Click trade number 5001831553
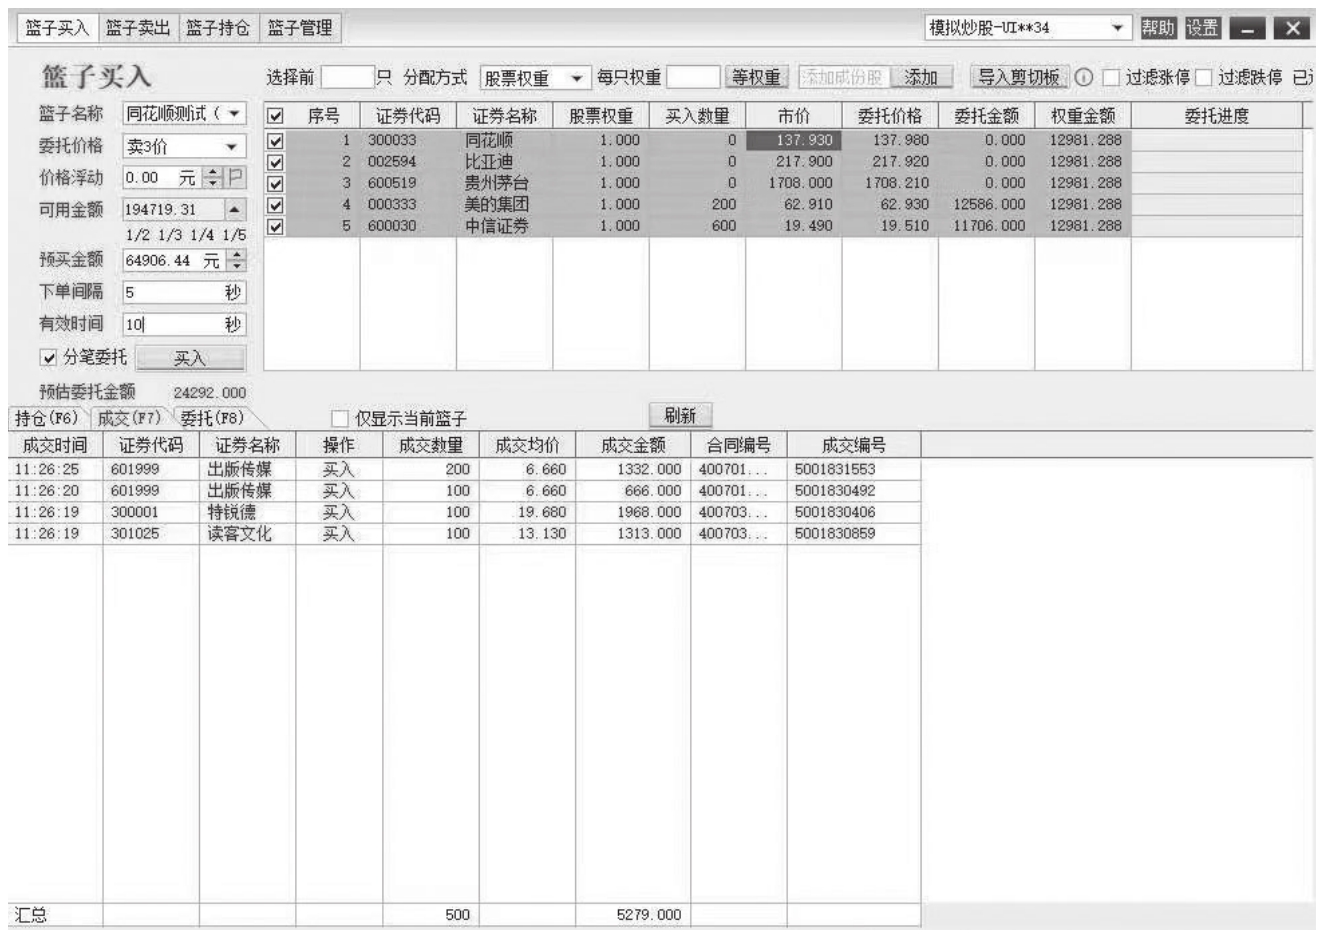The height and width of the screenshot is (934, 1319). pyautogui.click(x=835, y=470)
